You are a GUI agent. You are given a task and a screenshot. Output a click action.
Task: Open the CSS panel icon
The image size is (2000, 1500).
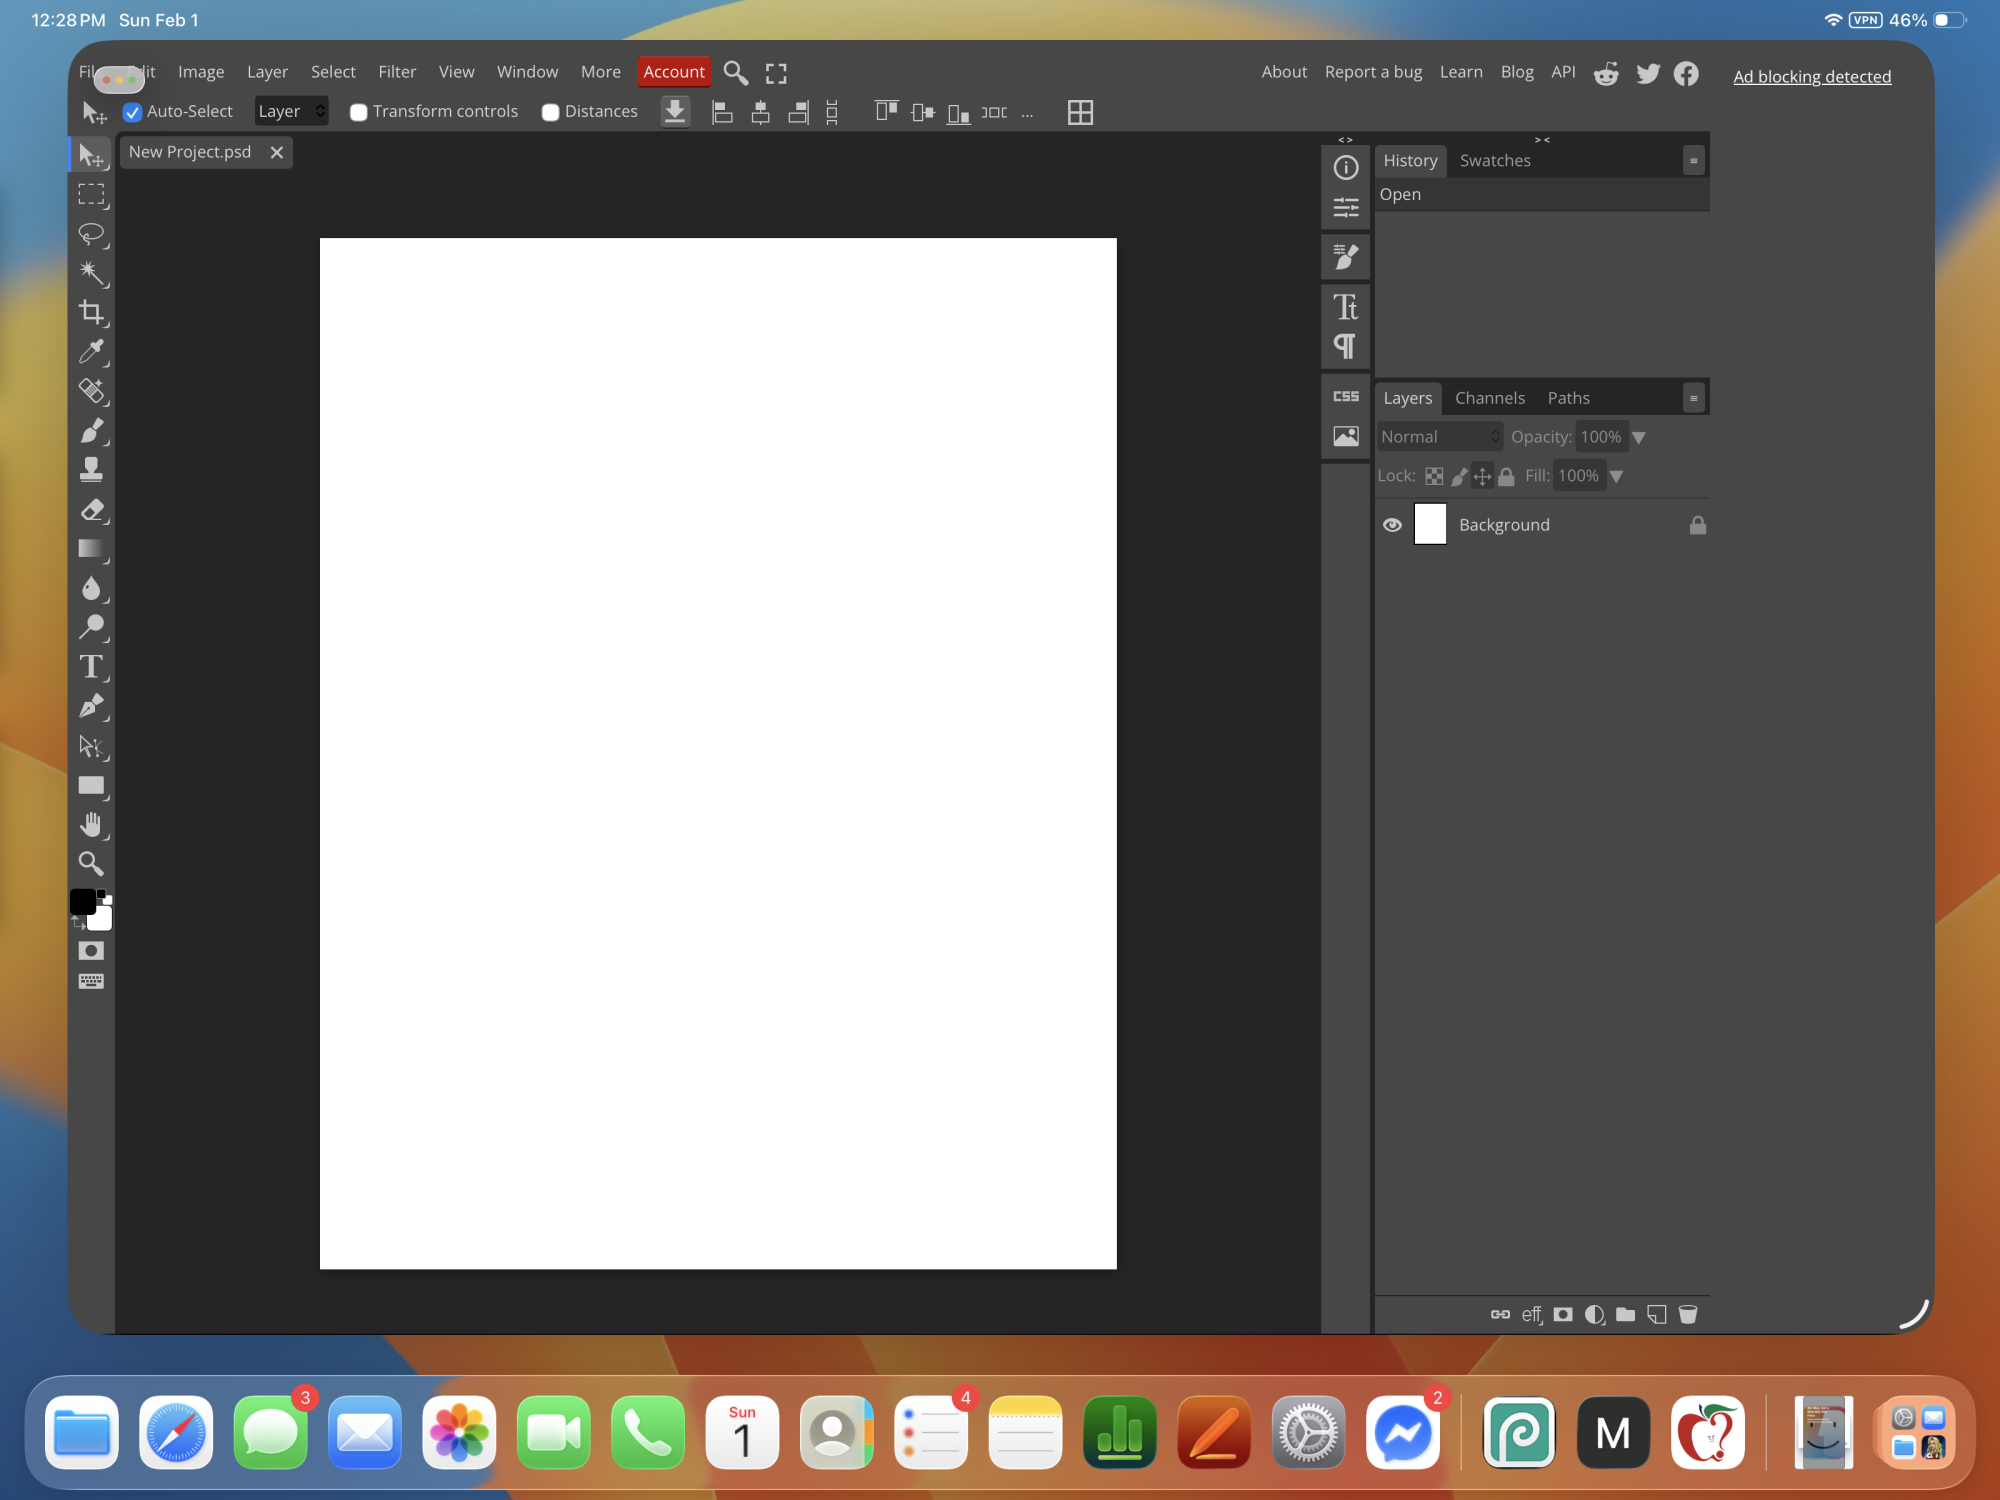tap(1346, 397)
